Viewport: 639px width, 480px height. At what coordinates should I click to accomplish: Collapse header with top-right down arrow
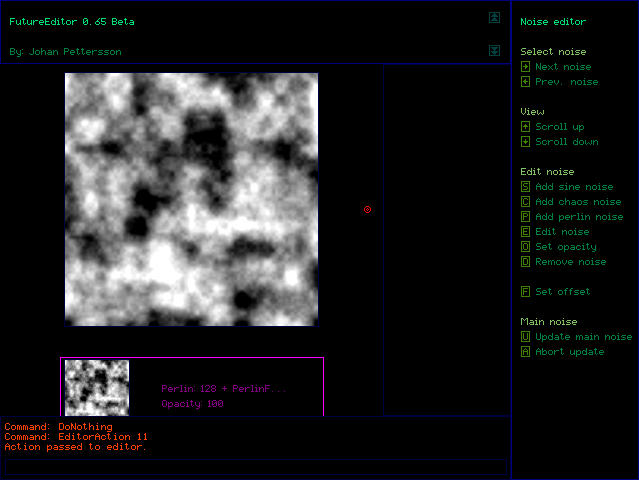coord(494,51)
